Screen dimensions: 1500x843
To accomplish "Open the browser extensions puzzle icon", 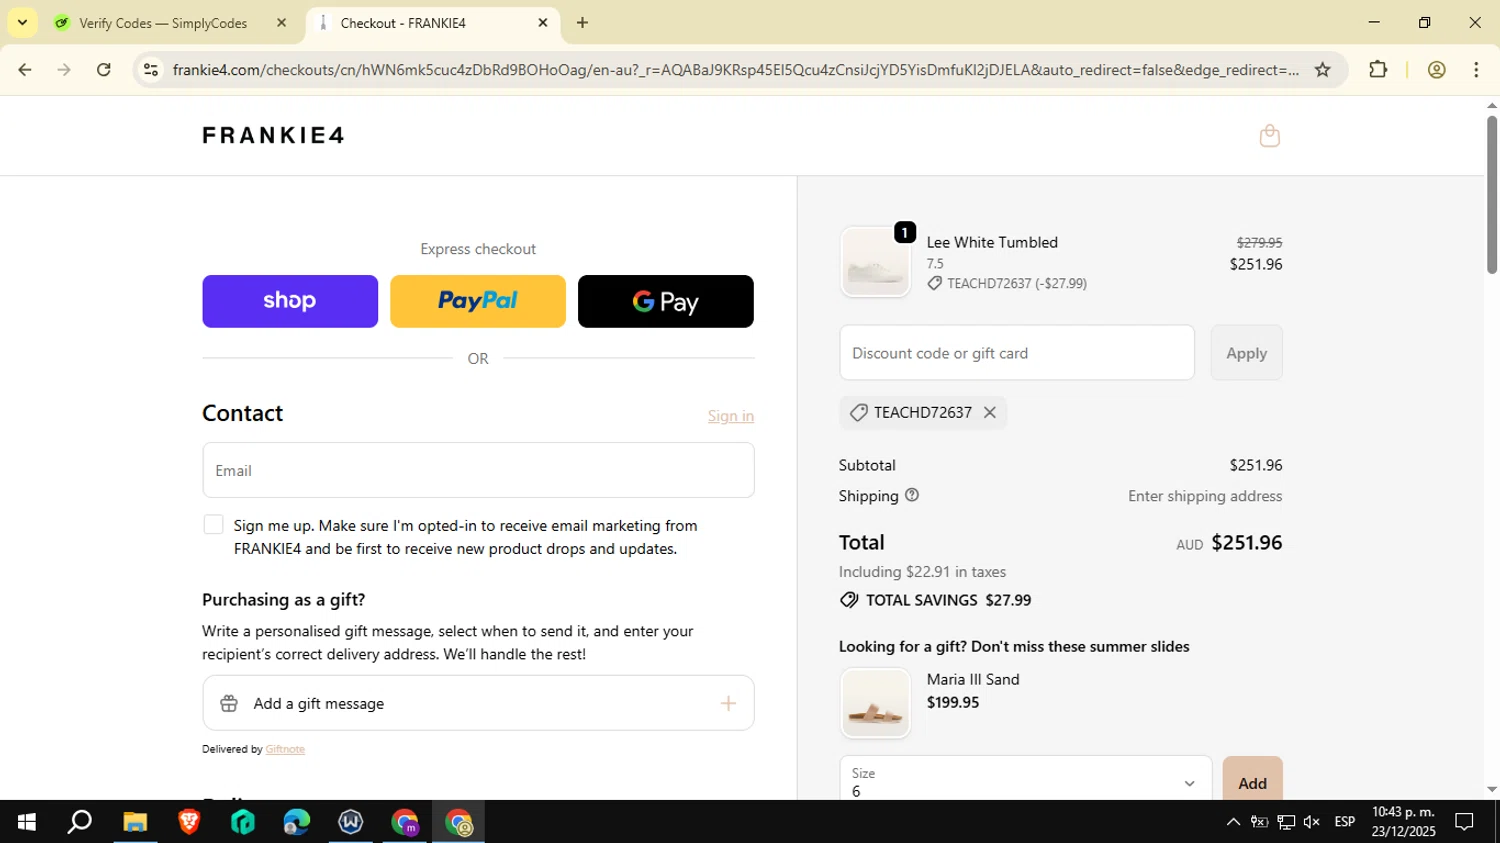I will (x=1378, y=69).
